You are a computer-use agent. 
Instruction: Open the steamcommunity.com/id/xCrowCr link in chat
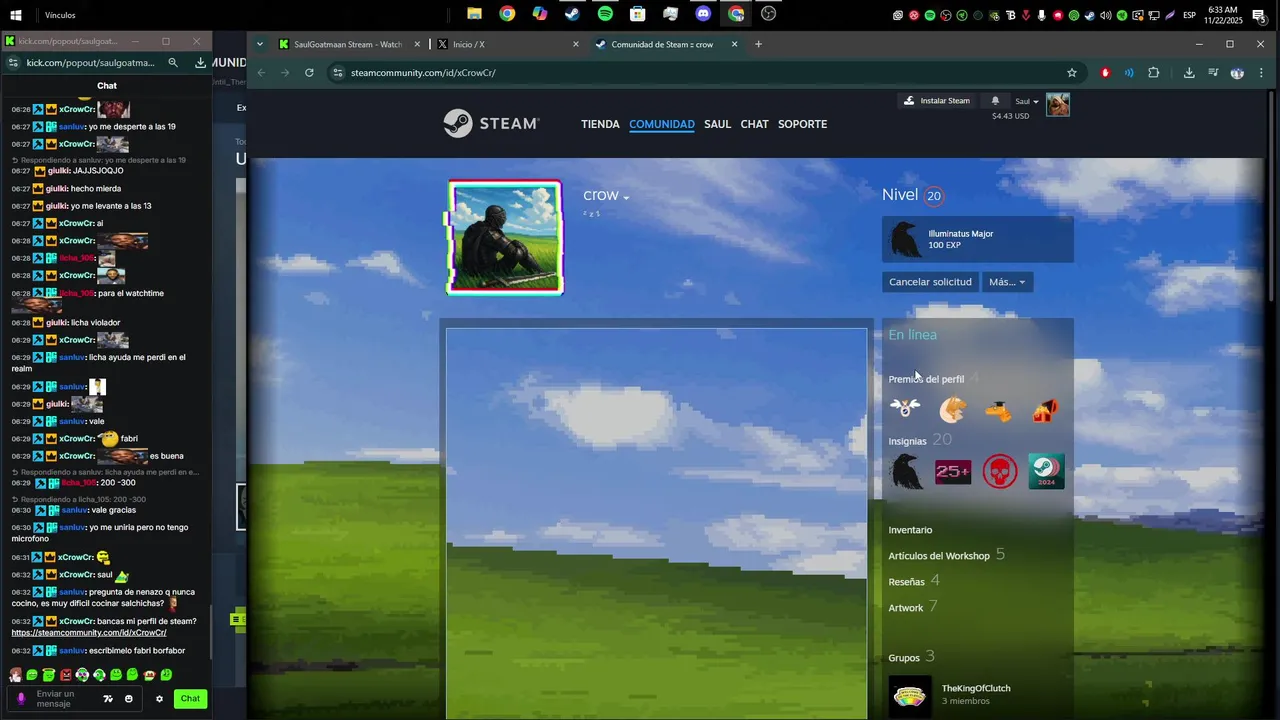coord(89,633)
